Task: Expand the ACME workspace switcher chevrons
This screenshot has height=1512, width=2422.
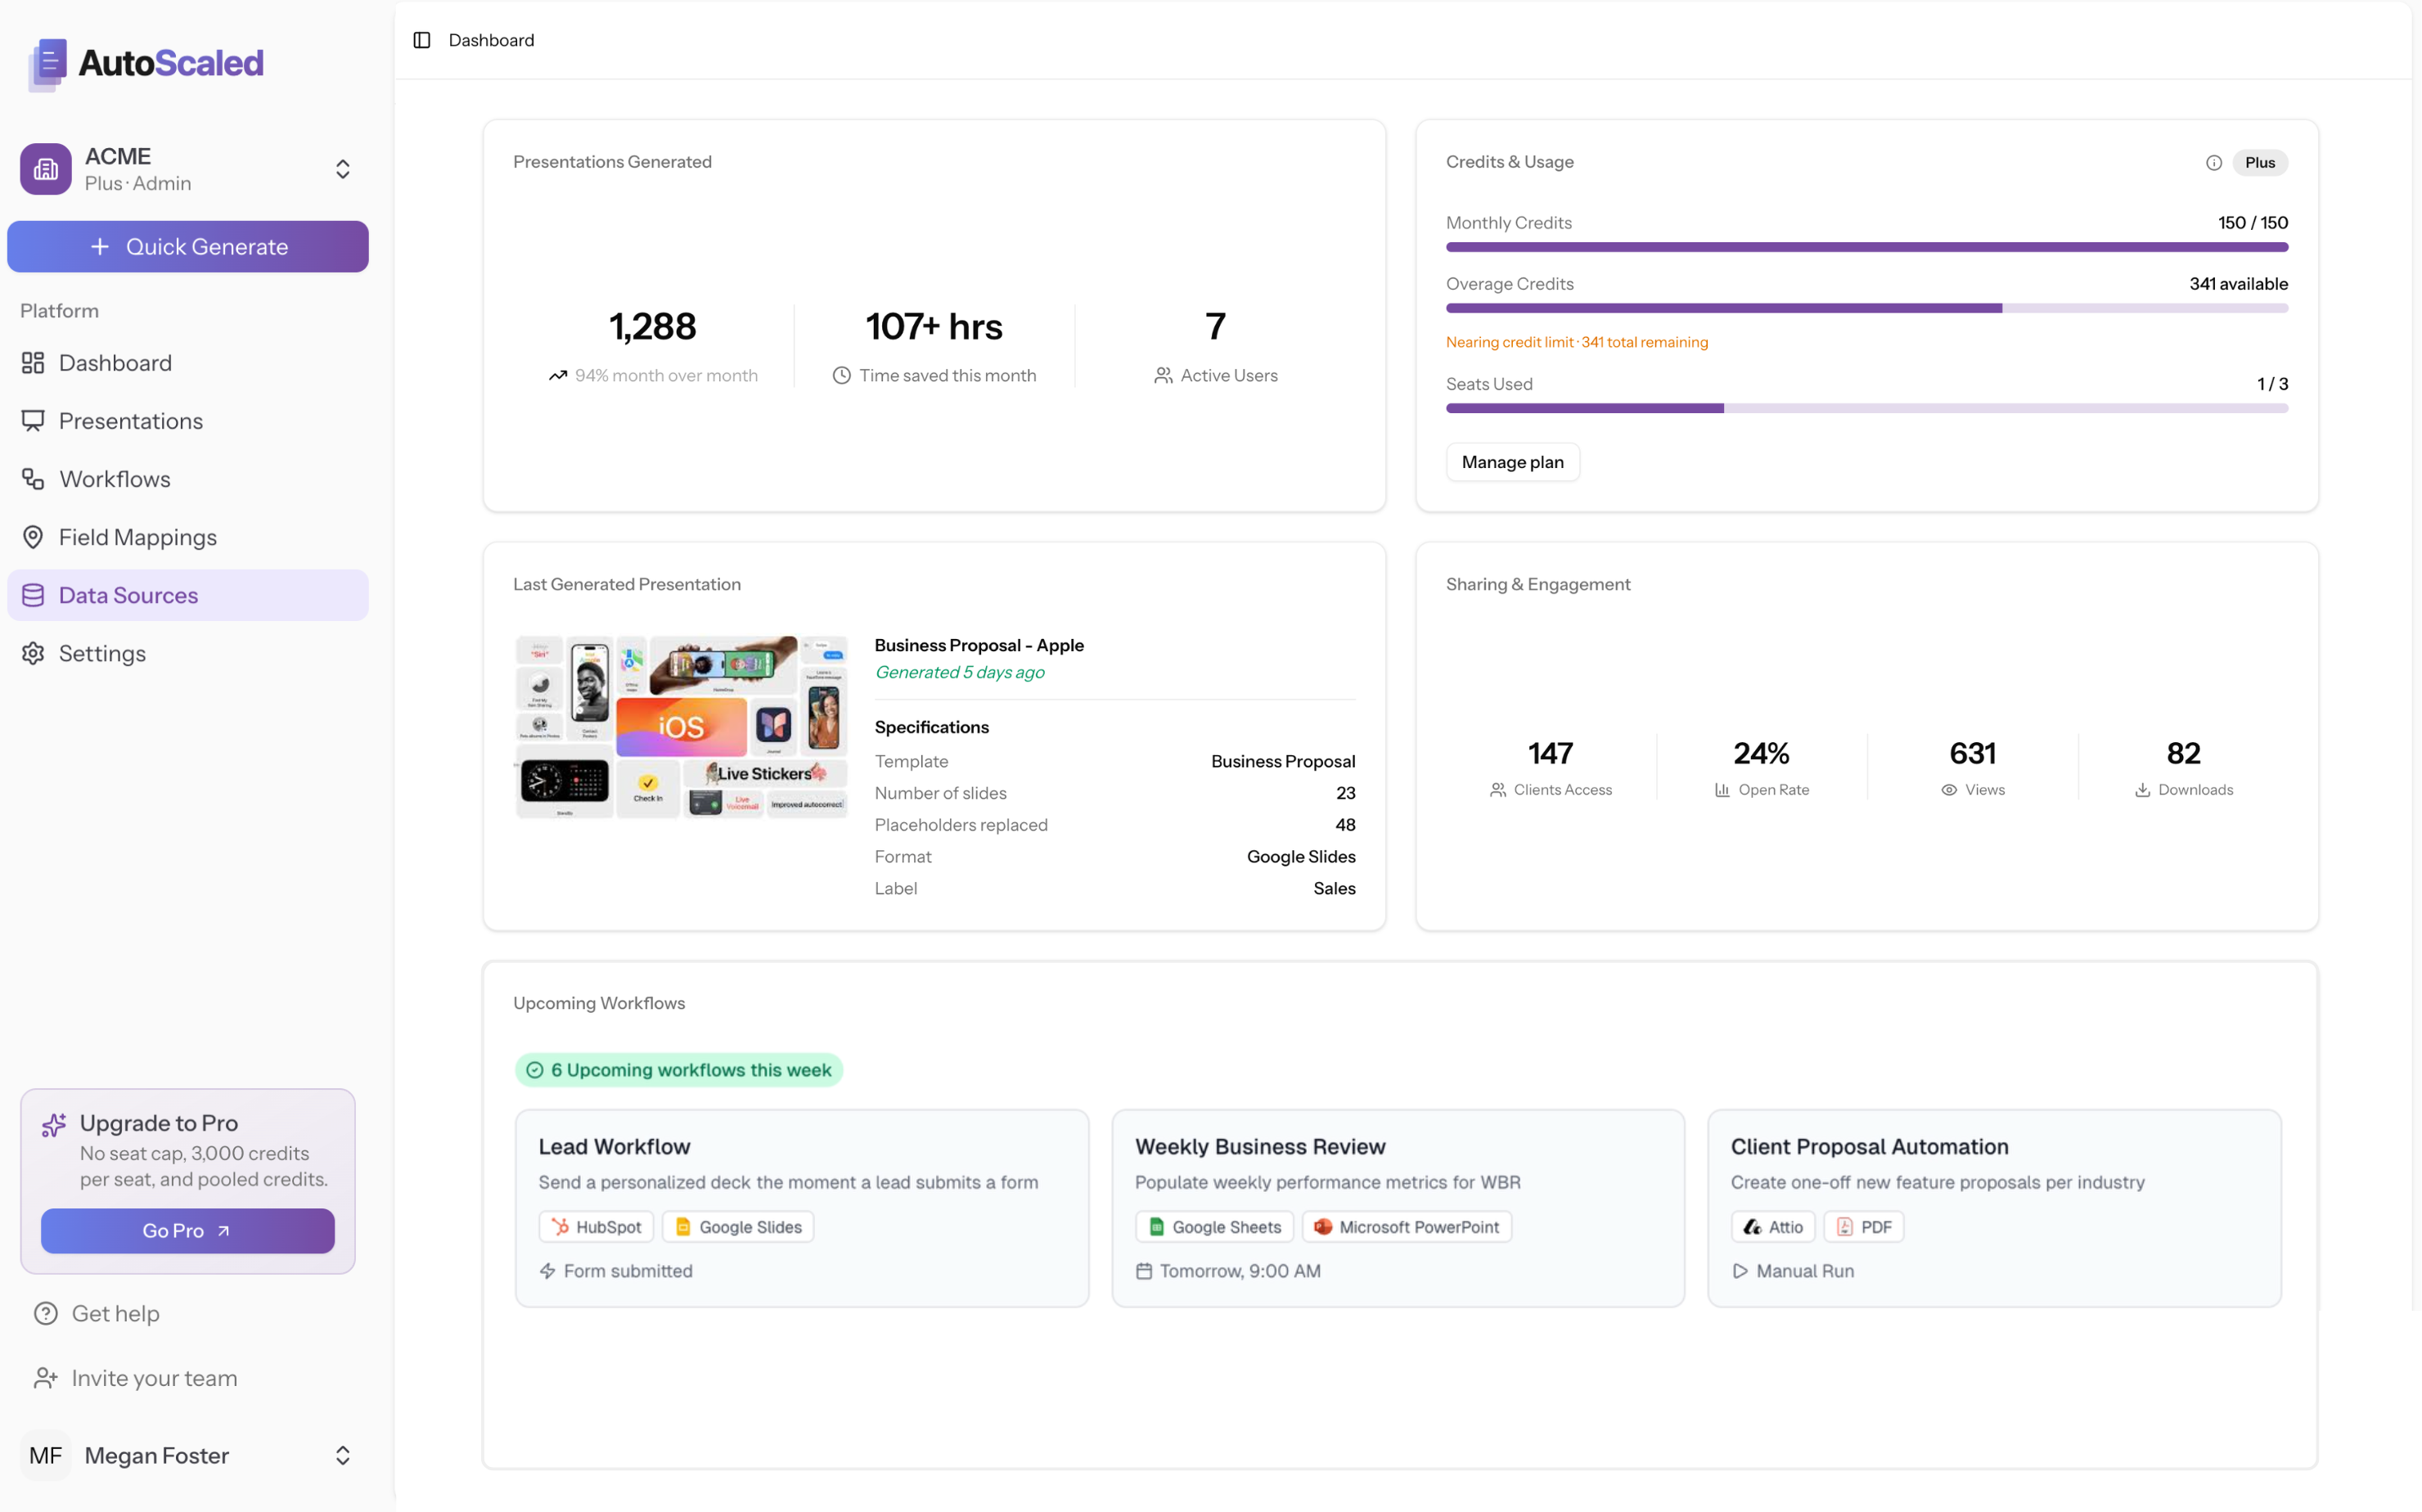Action: pyautogui.click(x=343, y=169)
